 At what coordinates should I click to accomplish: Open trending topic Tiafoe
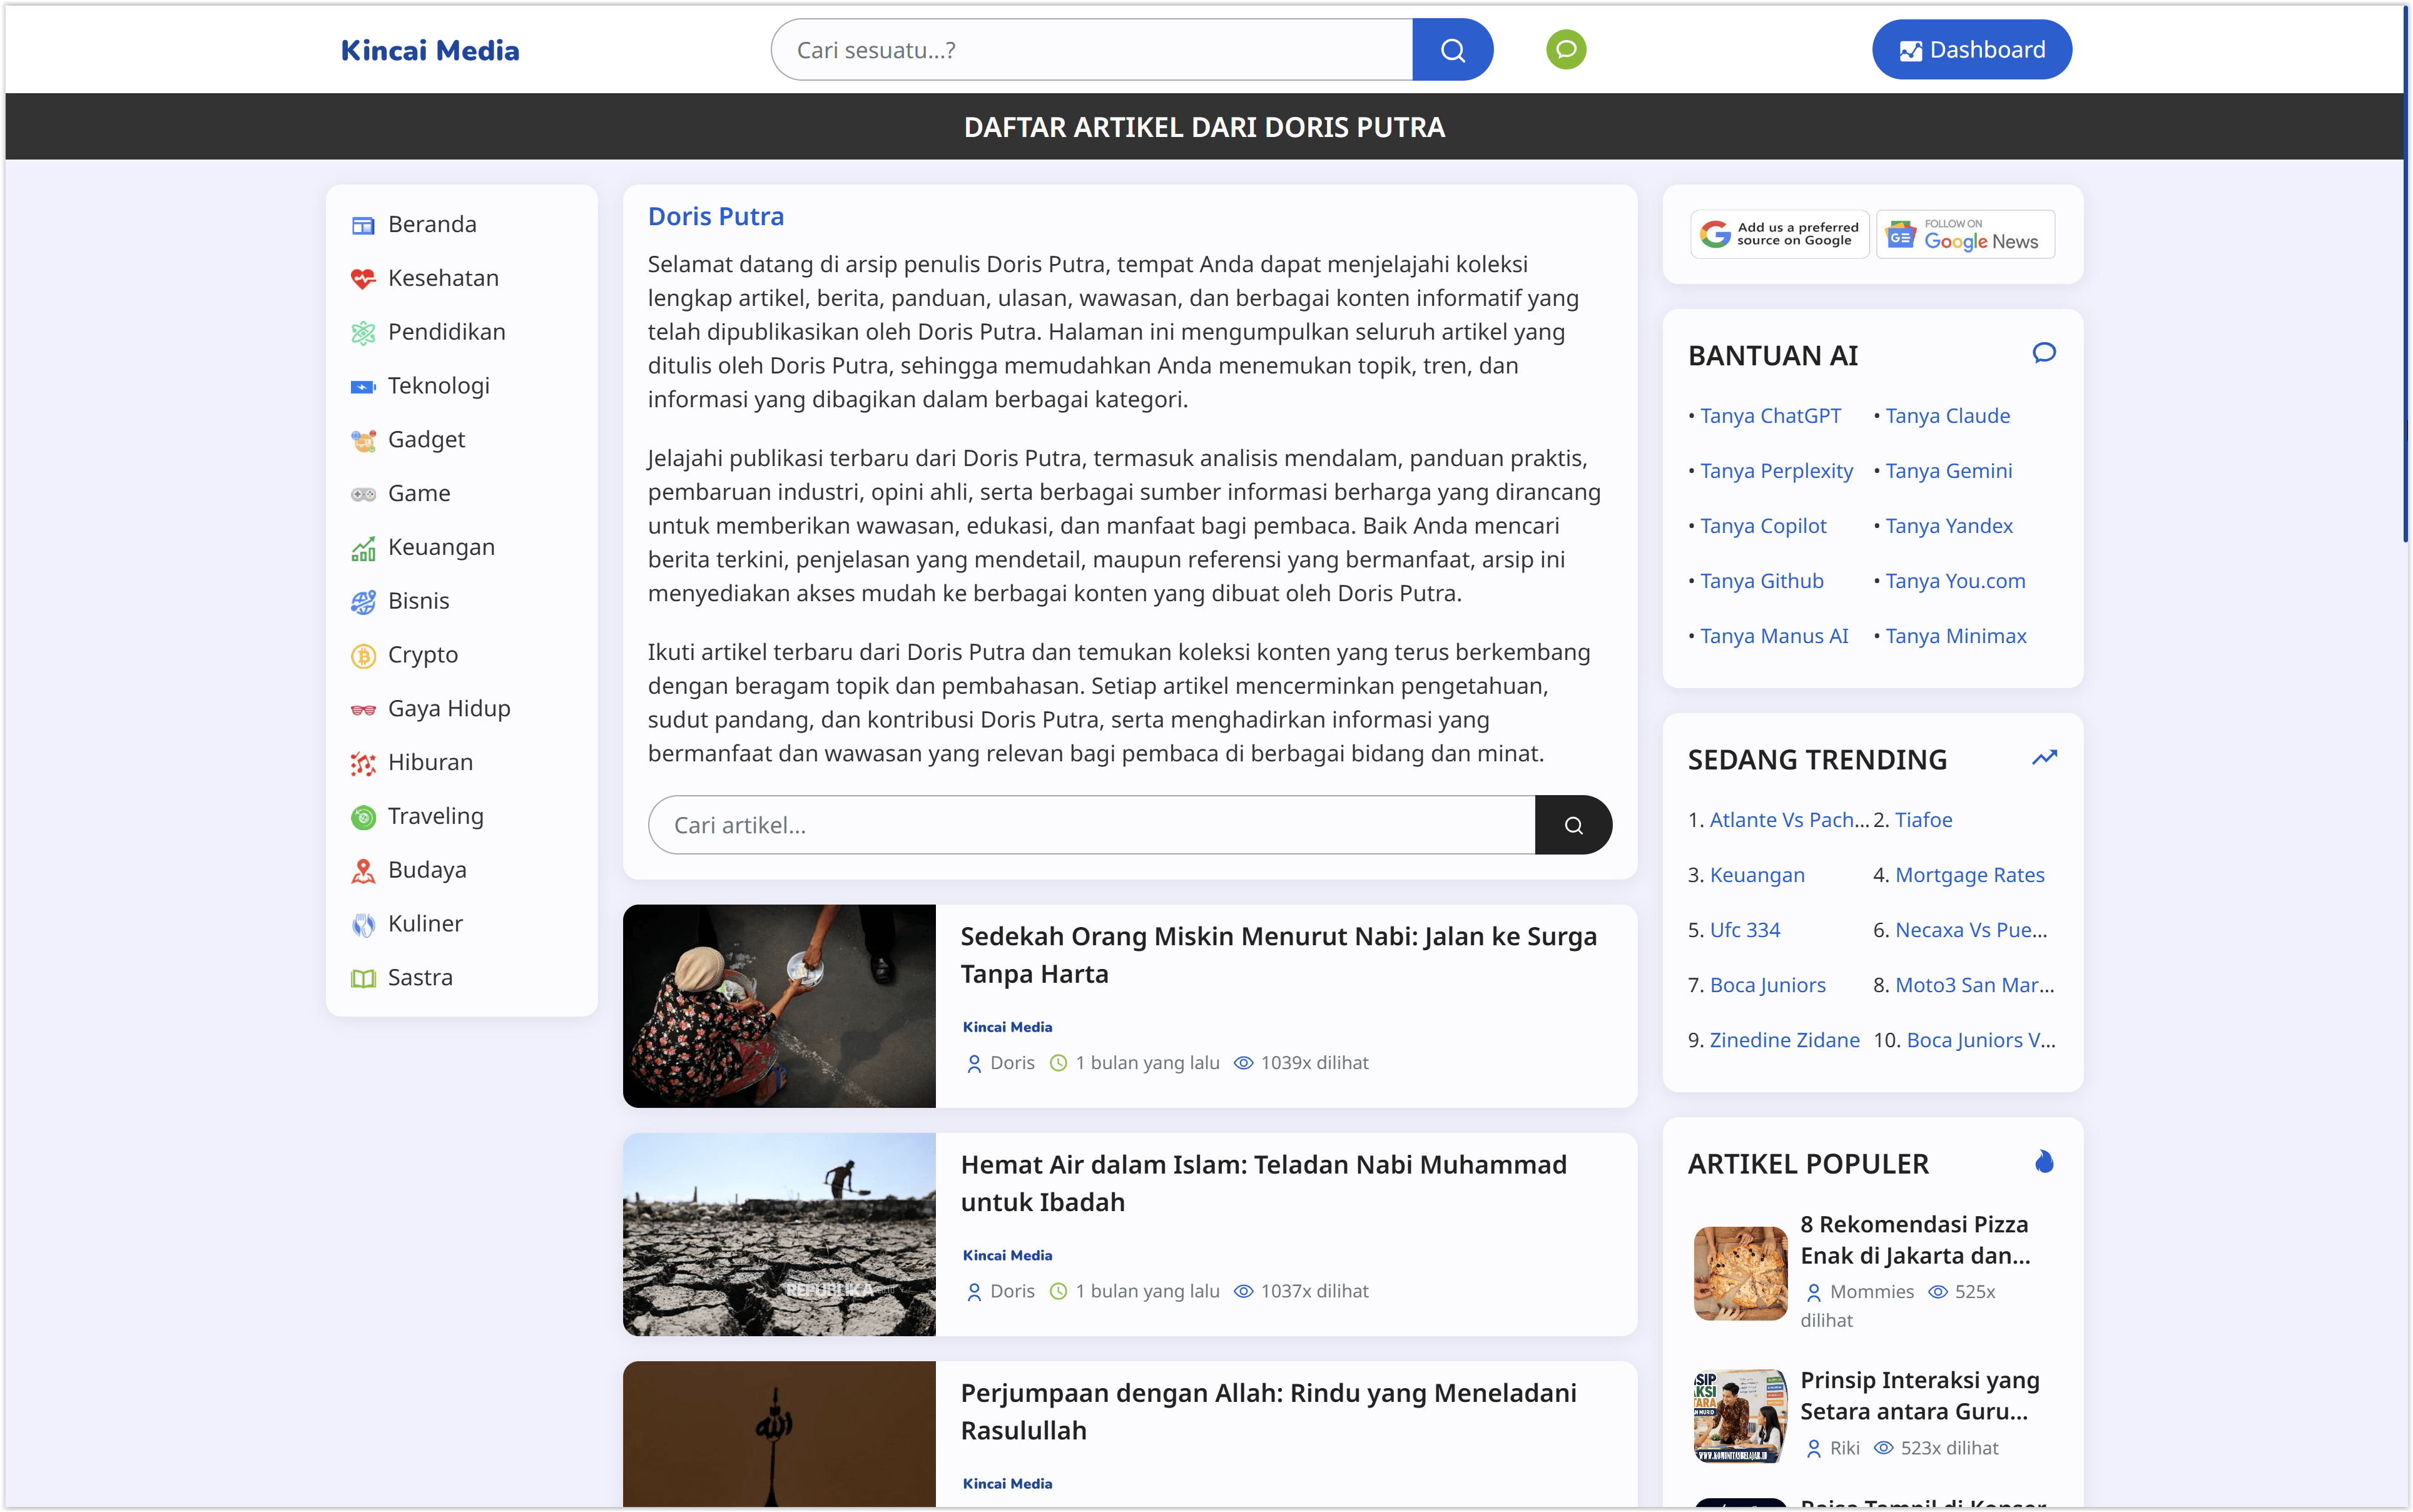pyautogui.click(x=1923, y=820)
